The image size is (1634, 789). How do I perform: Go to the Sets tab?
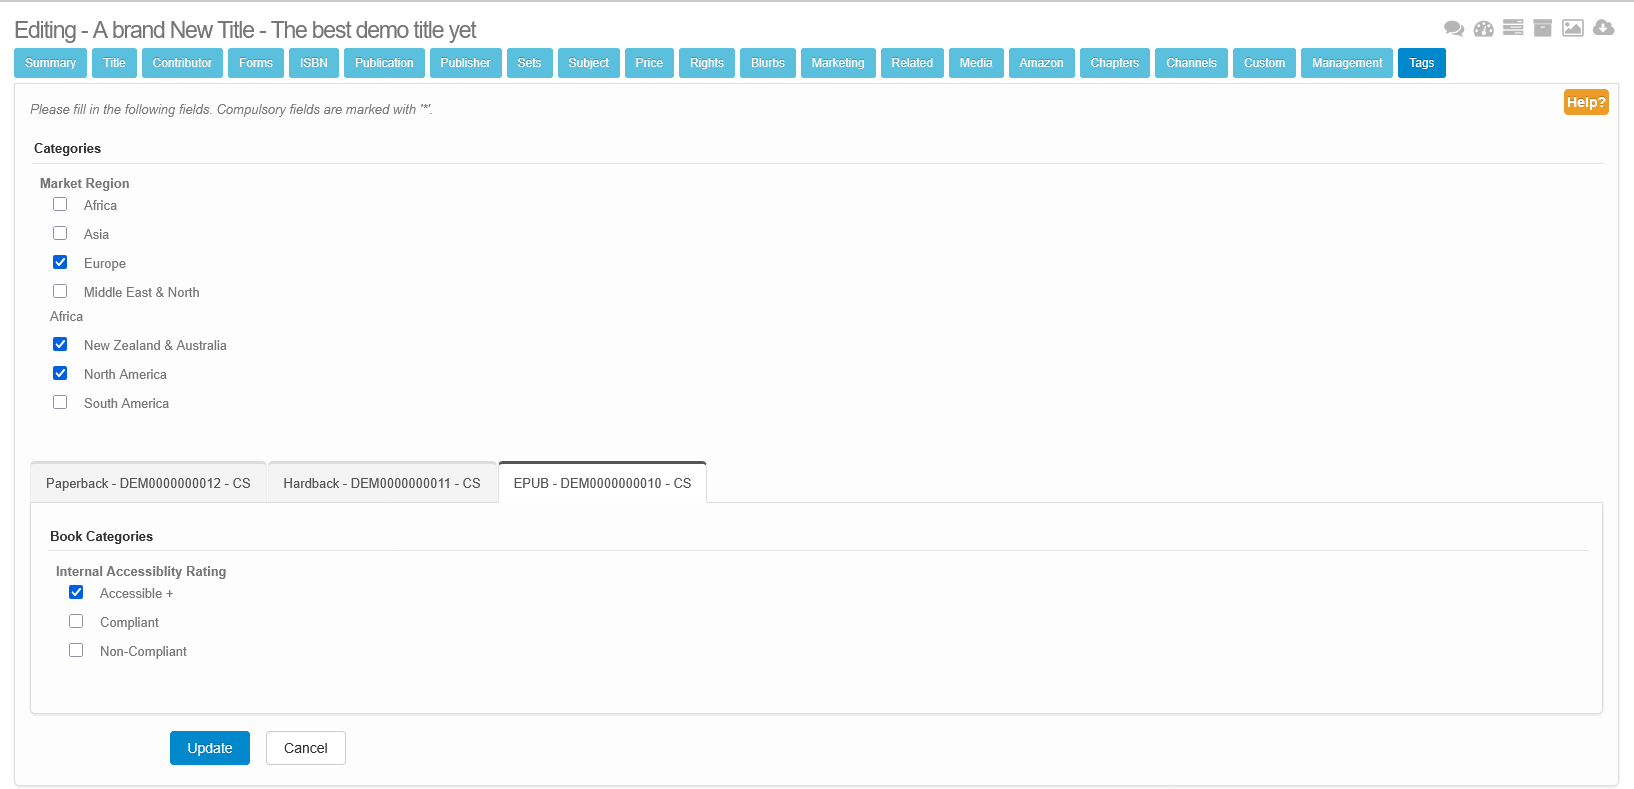(x=530, y=63)
